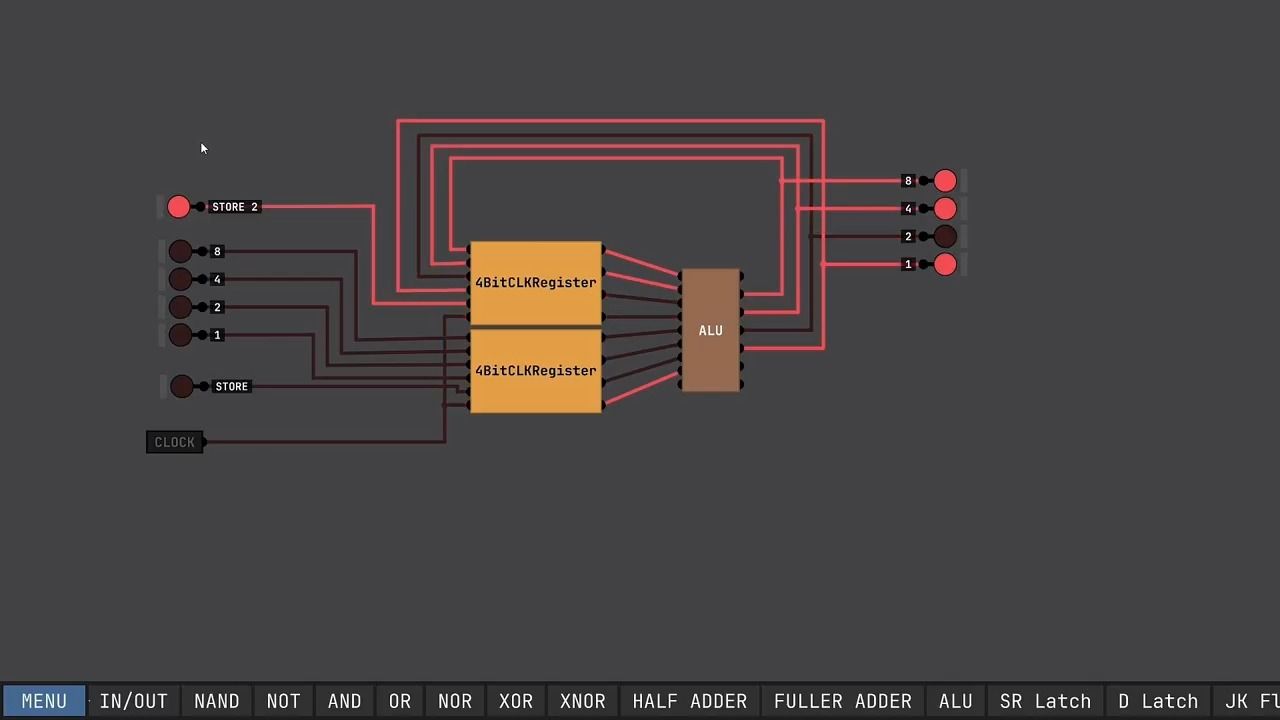The width and height of the screenshot is (1280, 720).
Task: Toggle the input pin labeled 4
Action: coord(180,279)
